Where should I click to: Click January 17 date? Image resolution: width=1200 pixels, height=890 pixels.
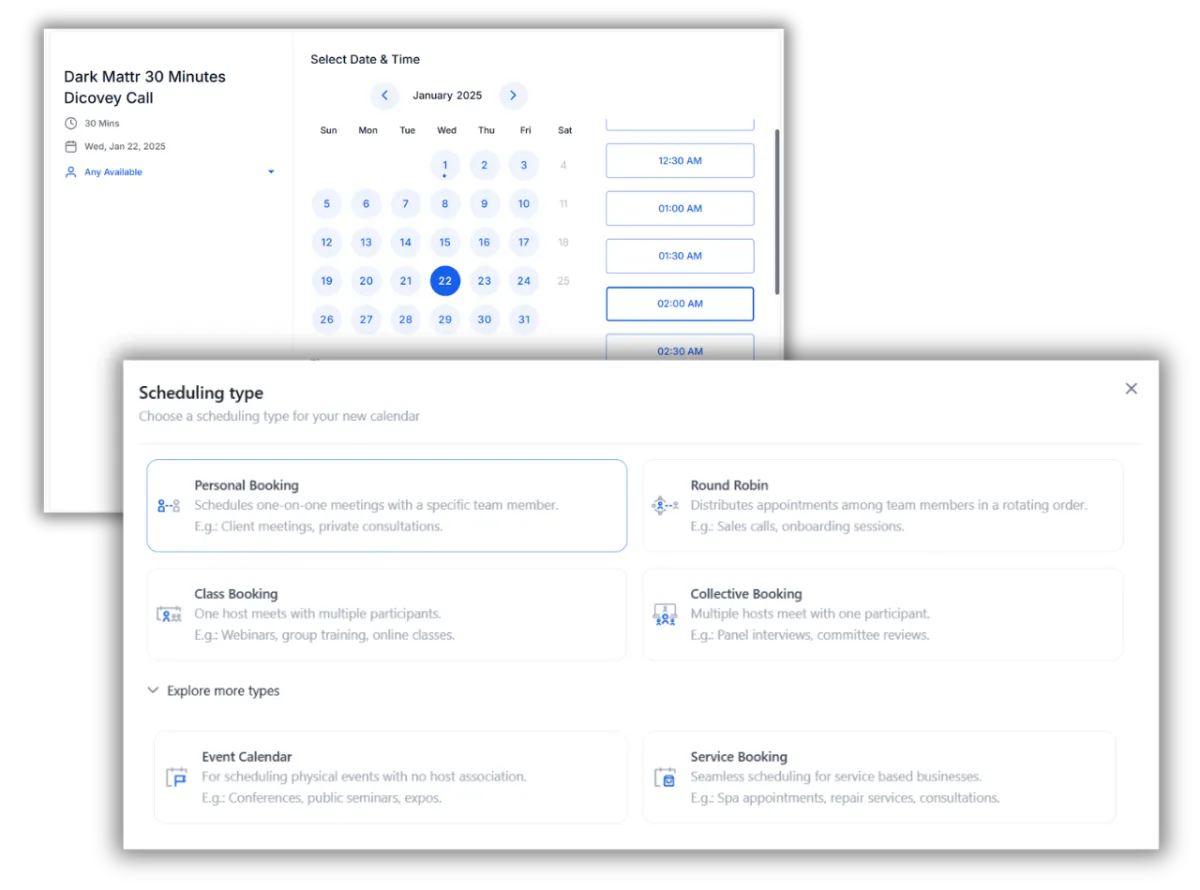click(524, 242)
